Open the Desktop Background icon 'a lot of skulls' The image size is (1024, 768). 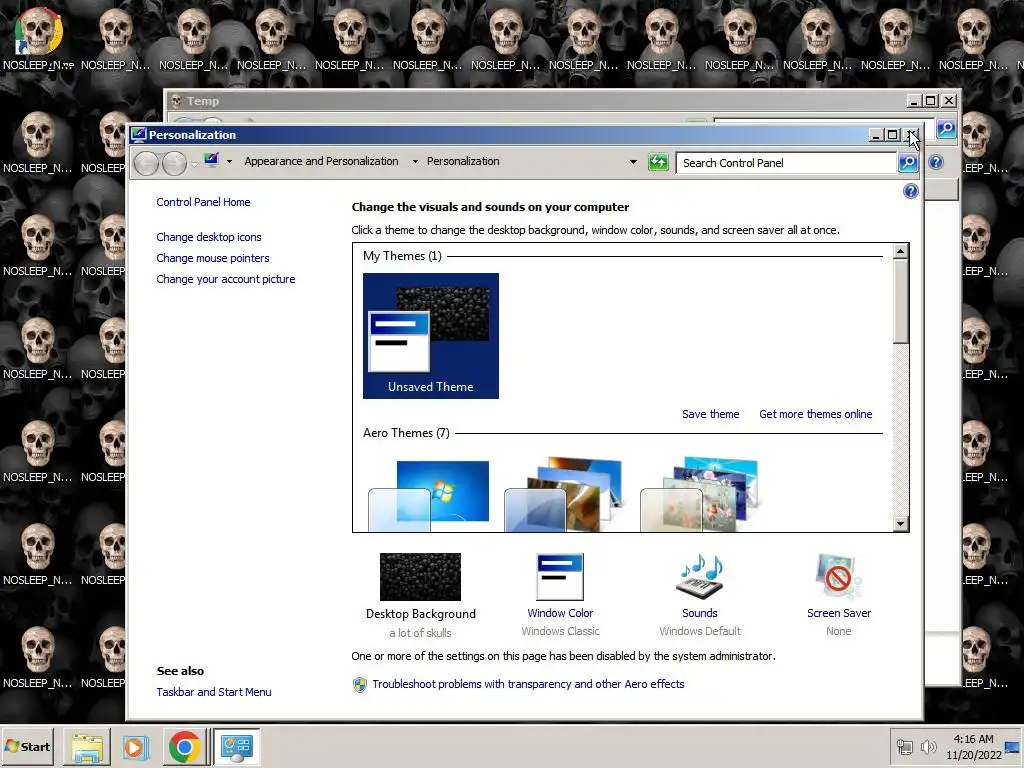click(x=420, y=577)
